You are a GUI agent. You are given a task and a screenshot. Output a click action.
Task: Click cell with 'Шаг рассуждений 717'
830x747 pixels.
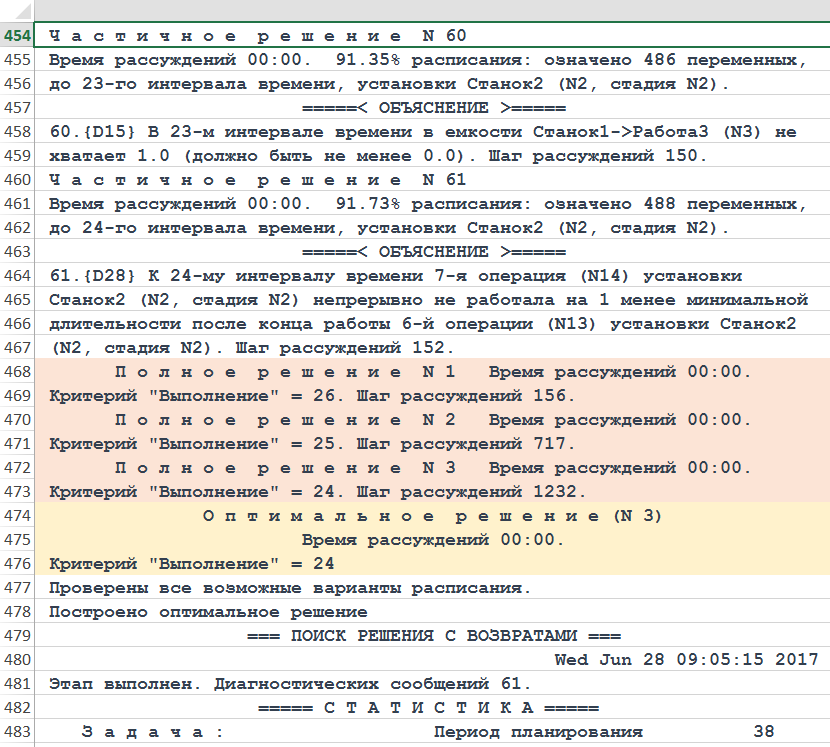pos(312,444)
